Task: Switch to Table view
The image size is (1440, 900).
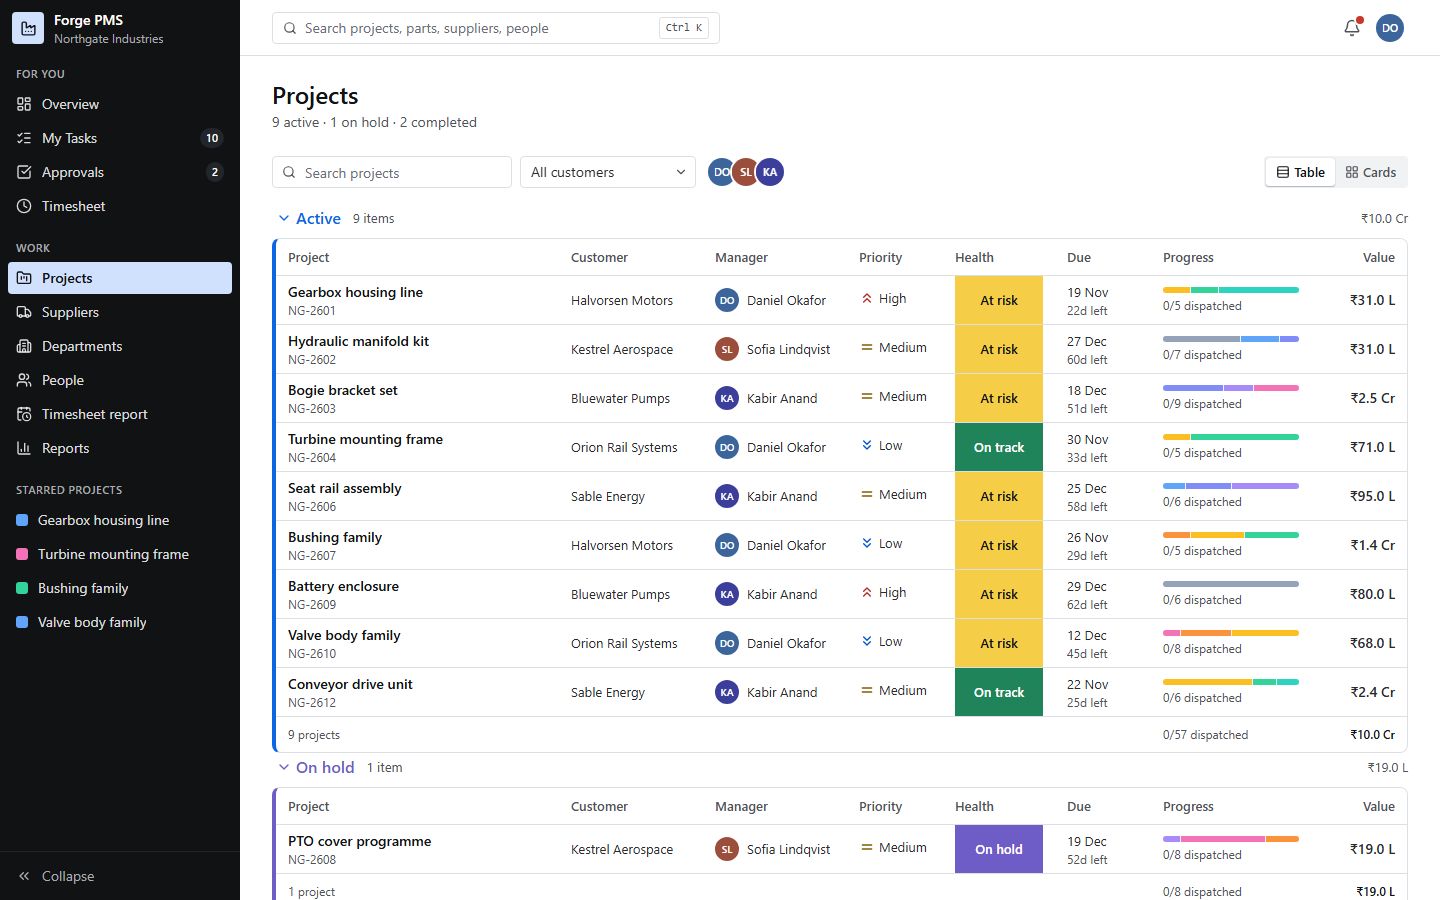Action: (x=1300, y=172)
